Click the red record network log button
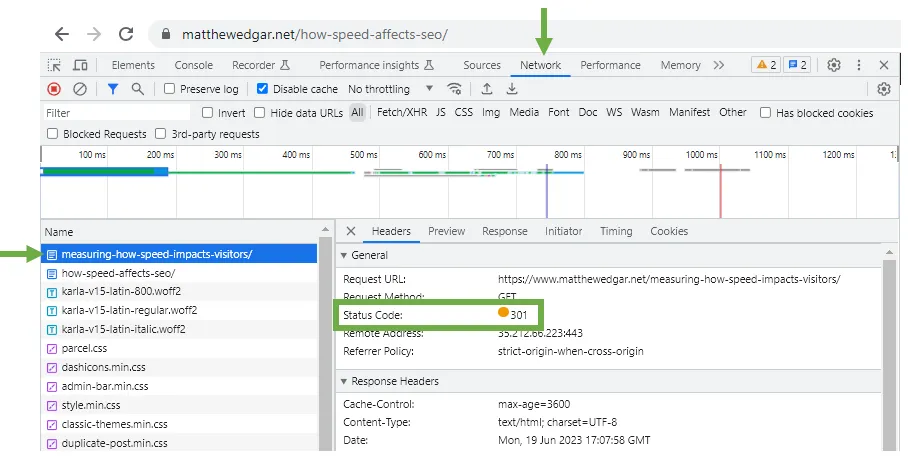The width and height of the screenshot is (922, 469). coord(54,89)
